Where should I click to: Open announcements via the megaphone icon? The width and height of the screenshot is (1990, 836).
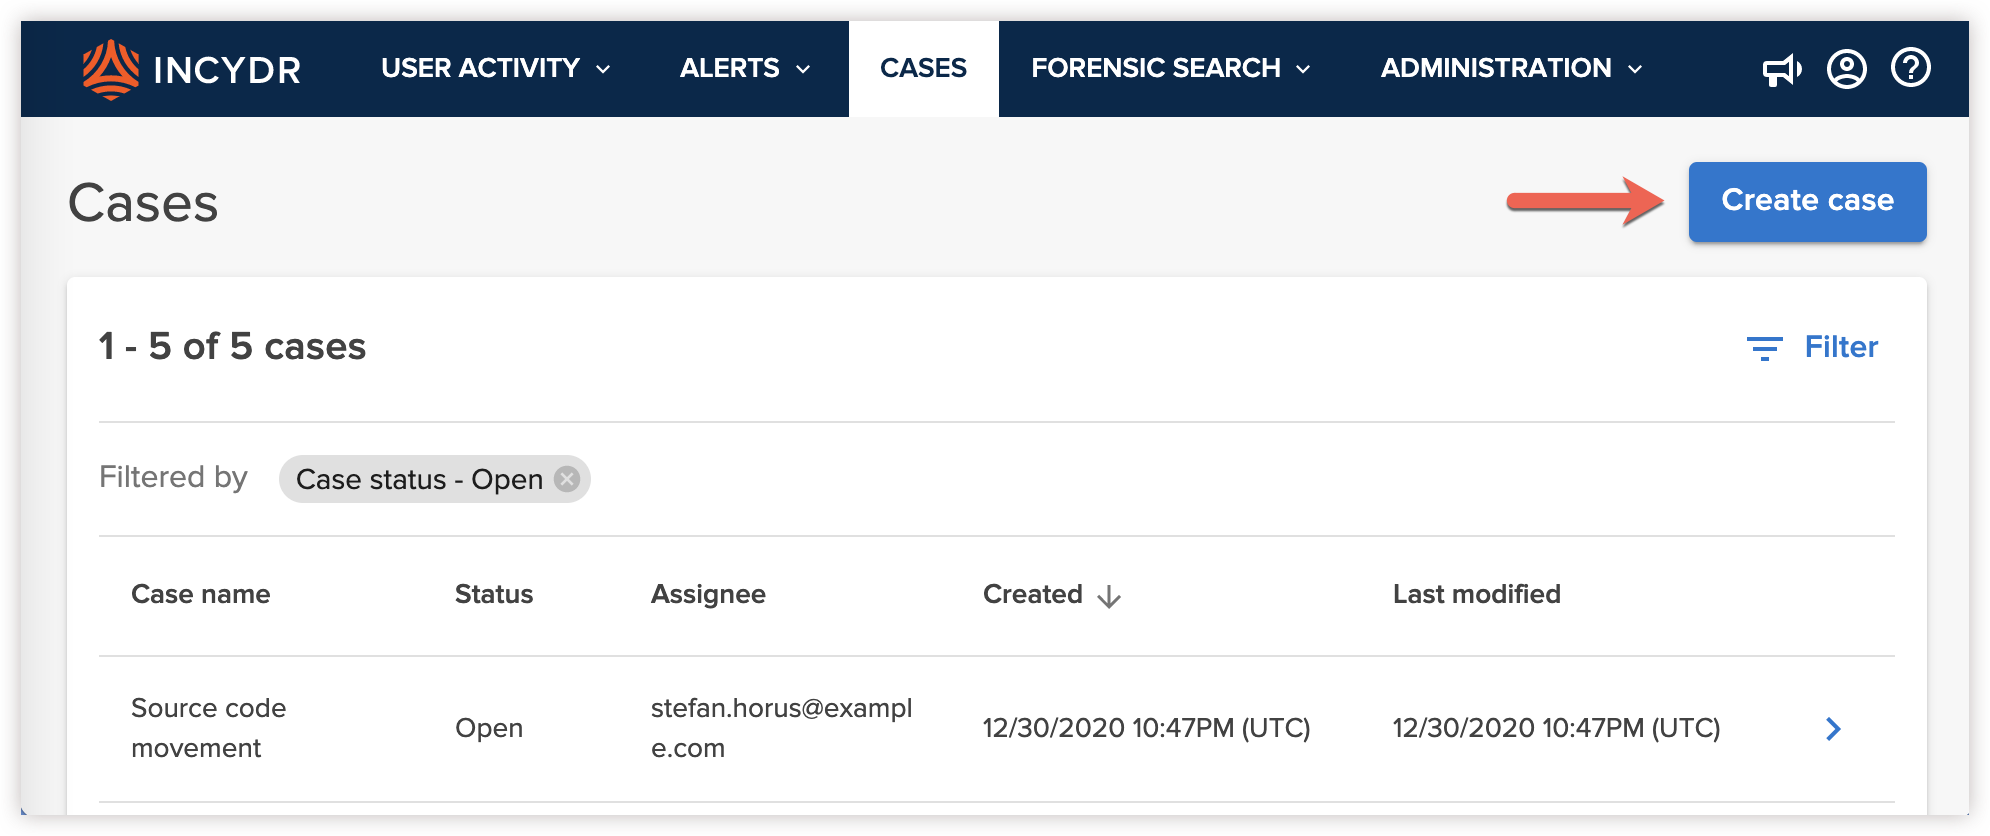point(1783,68)
